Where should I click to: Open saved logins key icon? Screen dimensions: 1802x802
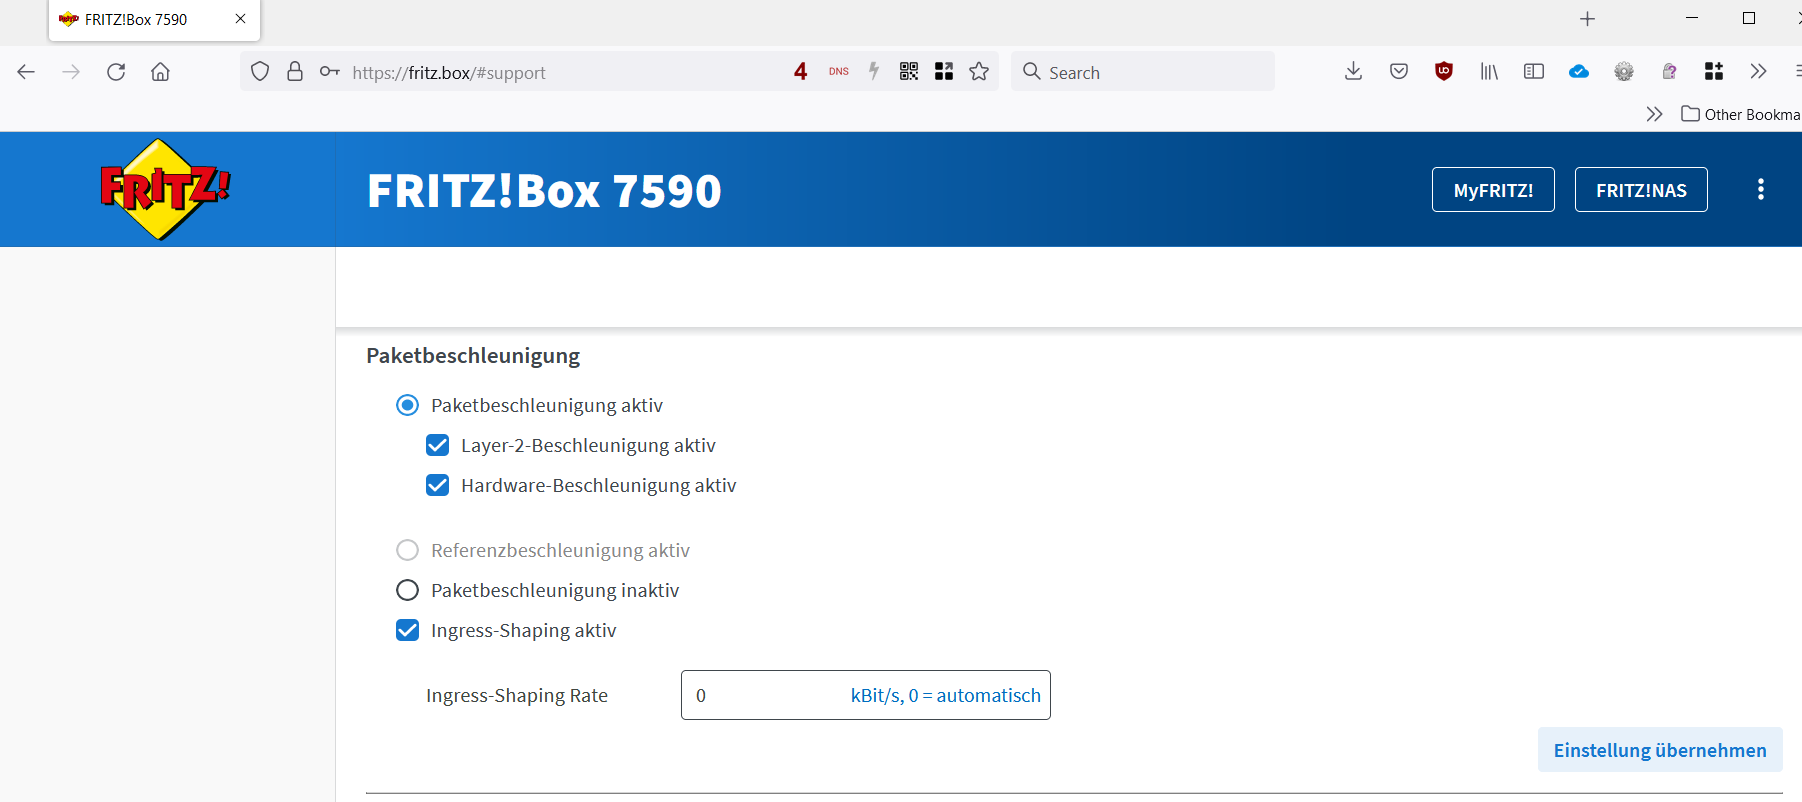(x=330, y=72)
